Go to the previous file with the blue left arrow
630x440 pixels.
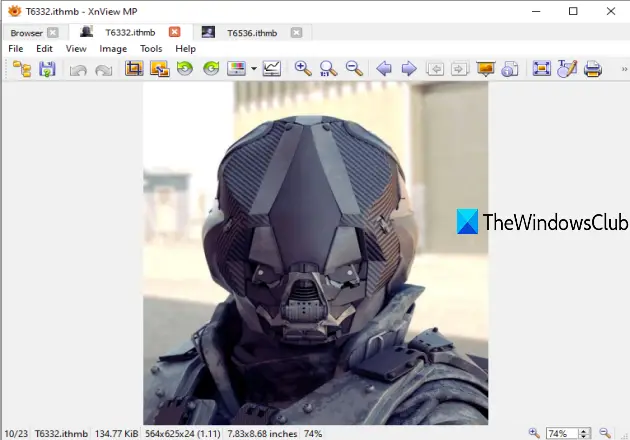tap(384, 69)
